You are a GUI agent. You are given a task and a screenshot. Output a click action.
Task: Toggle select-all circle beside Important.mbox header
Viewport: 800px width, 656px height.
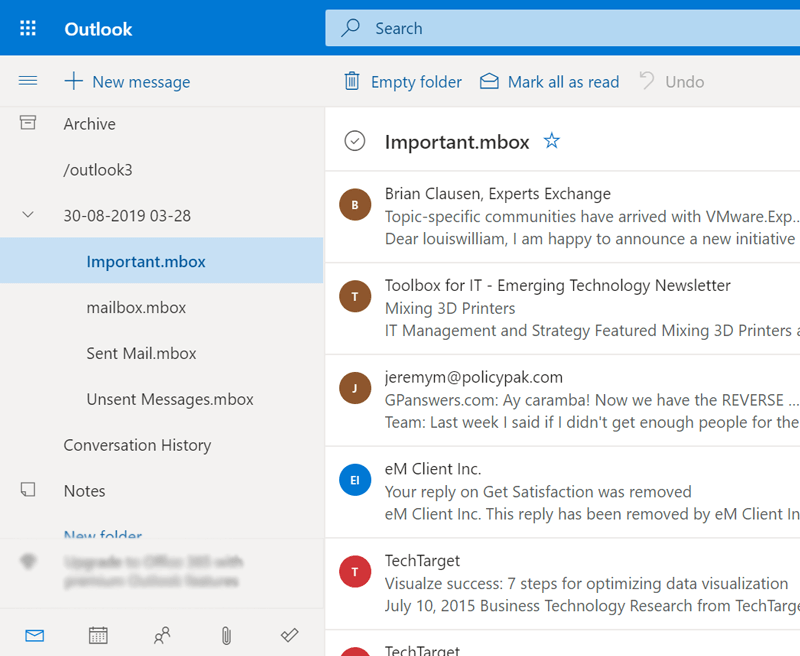click(x=355, y=141)
